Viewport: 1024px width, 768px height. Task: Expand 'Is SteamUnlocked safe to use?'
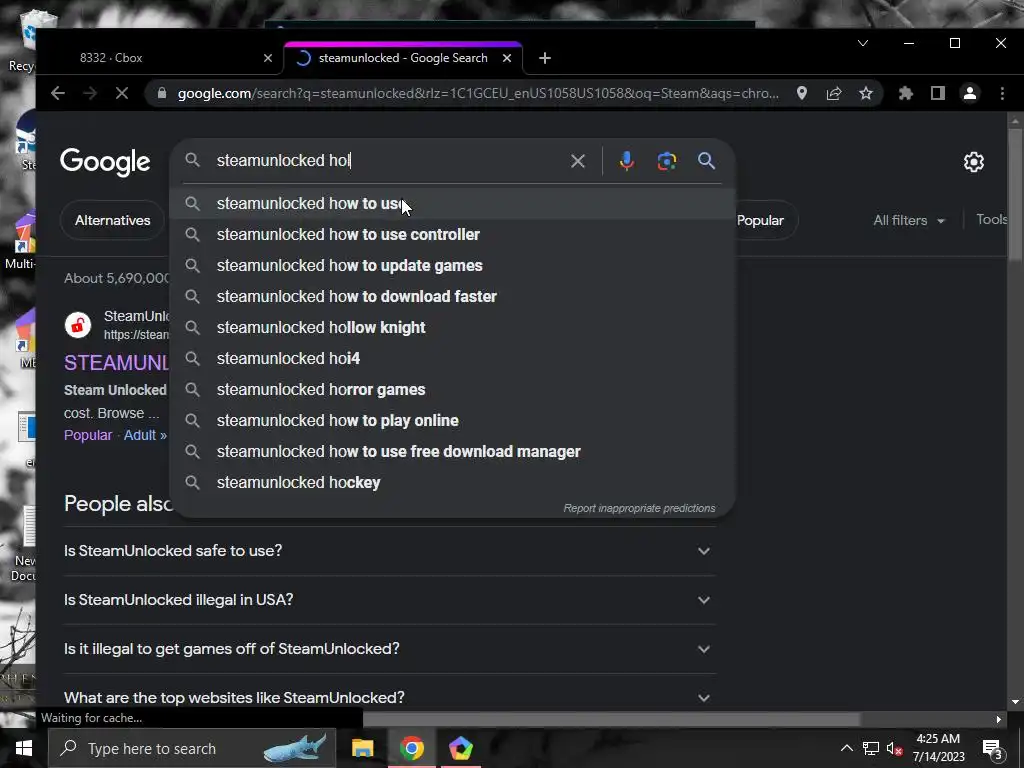[x=389, y=551]
